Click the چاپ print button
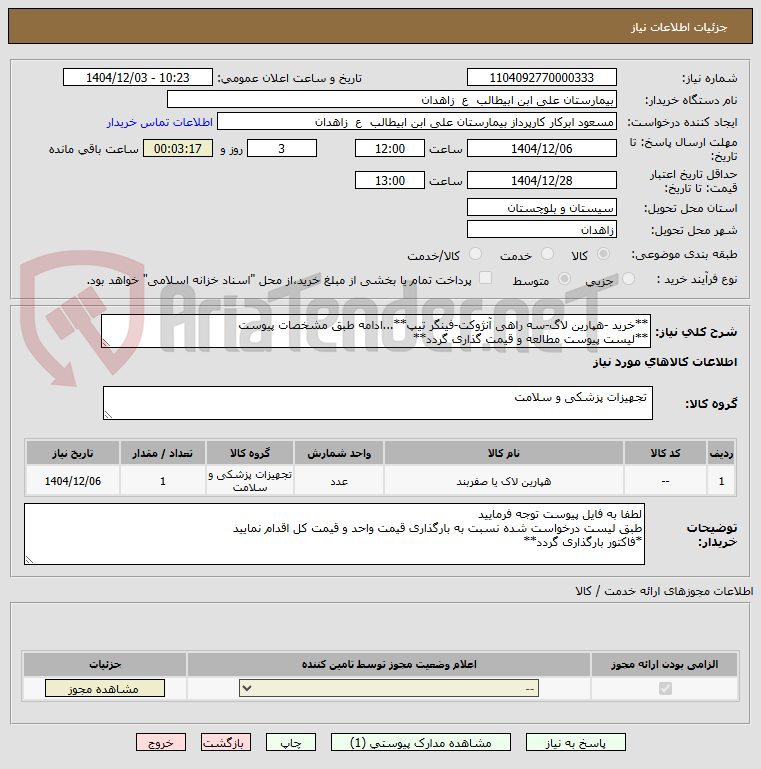The width and height of the screenshot is (761, 769). [x=291, y=742]
